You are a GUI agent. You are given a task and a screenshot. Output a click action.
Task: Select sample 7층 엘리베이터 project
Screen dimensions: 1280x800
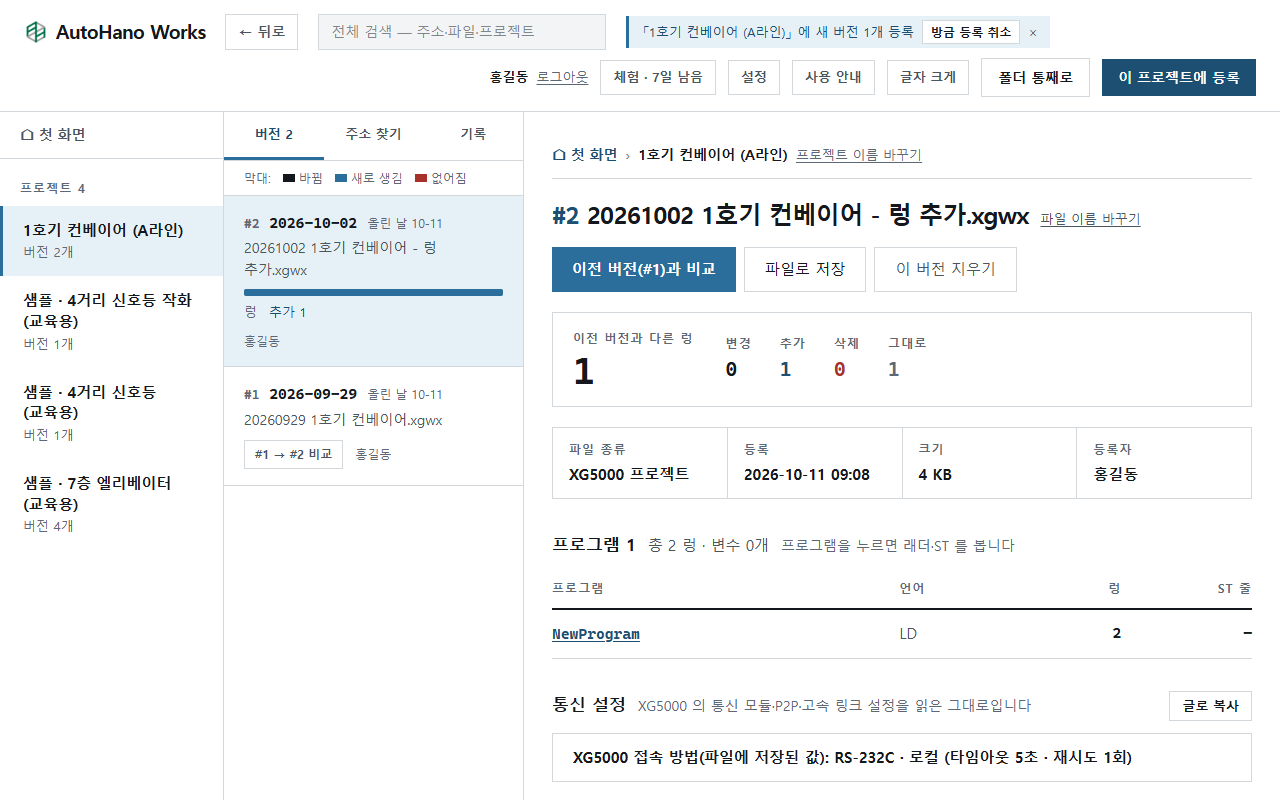(x=111, y=503)
